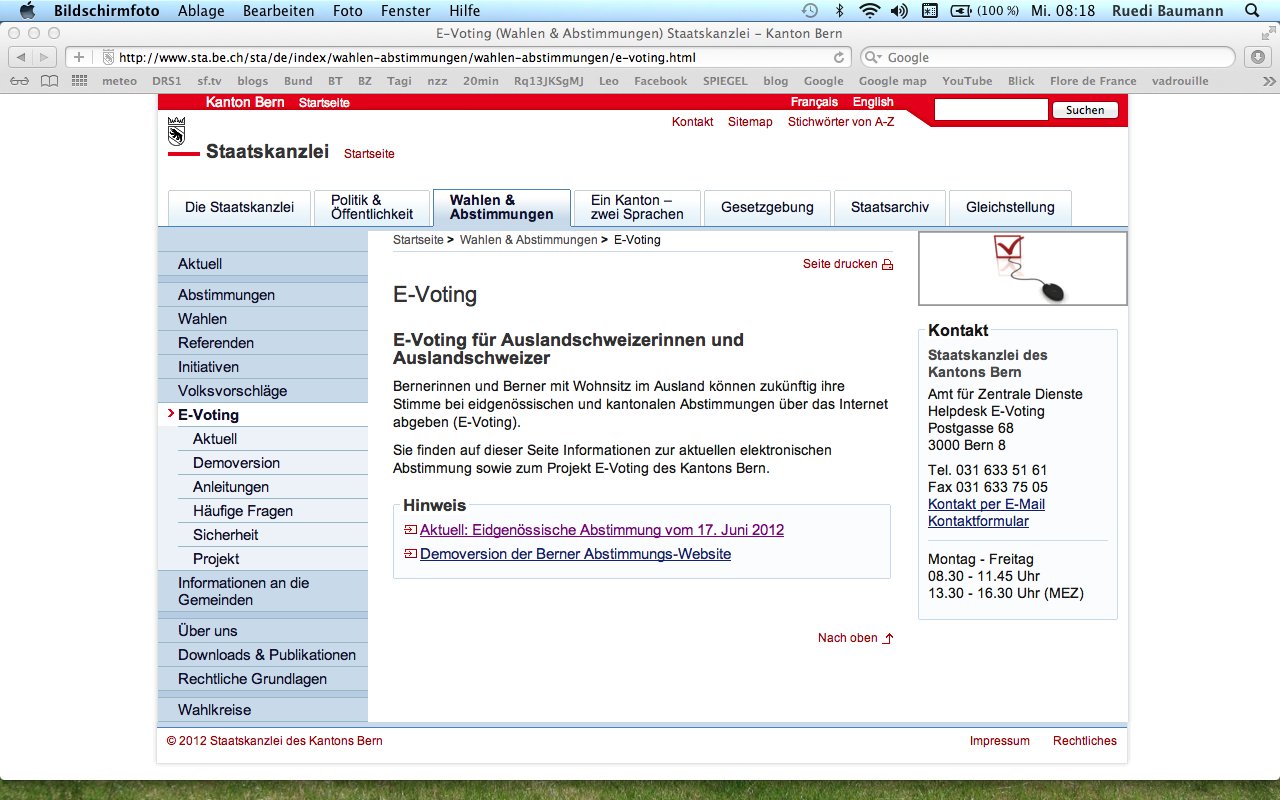Click the Kanton Bern coat of arms logo

[x=177, y=131]
